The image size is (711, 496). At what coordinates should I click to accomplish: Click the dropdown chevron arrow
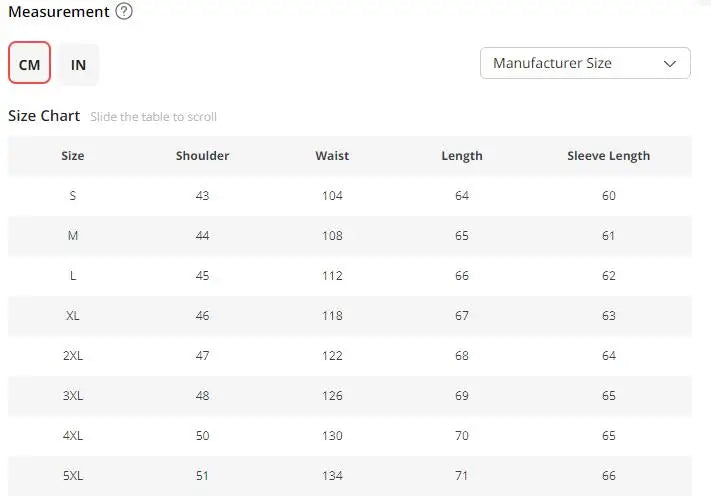coord(670,63)
